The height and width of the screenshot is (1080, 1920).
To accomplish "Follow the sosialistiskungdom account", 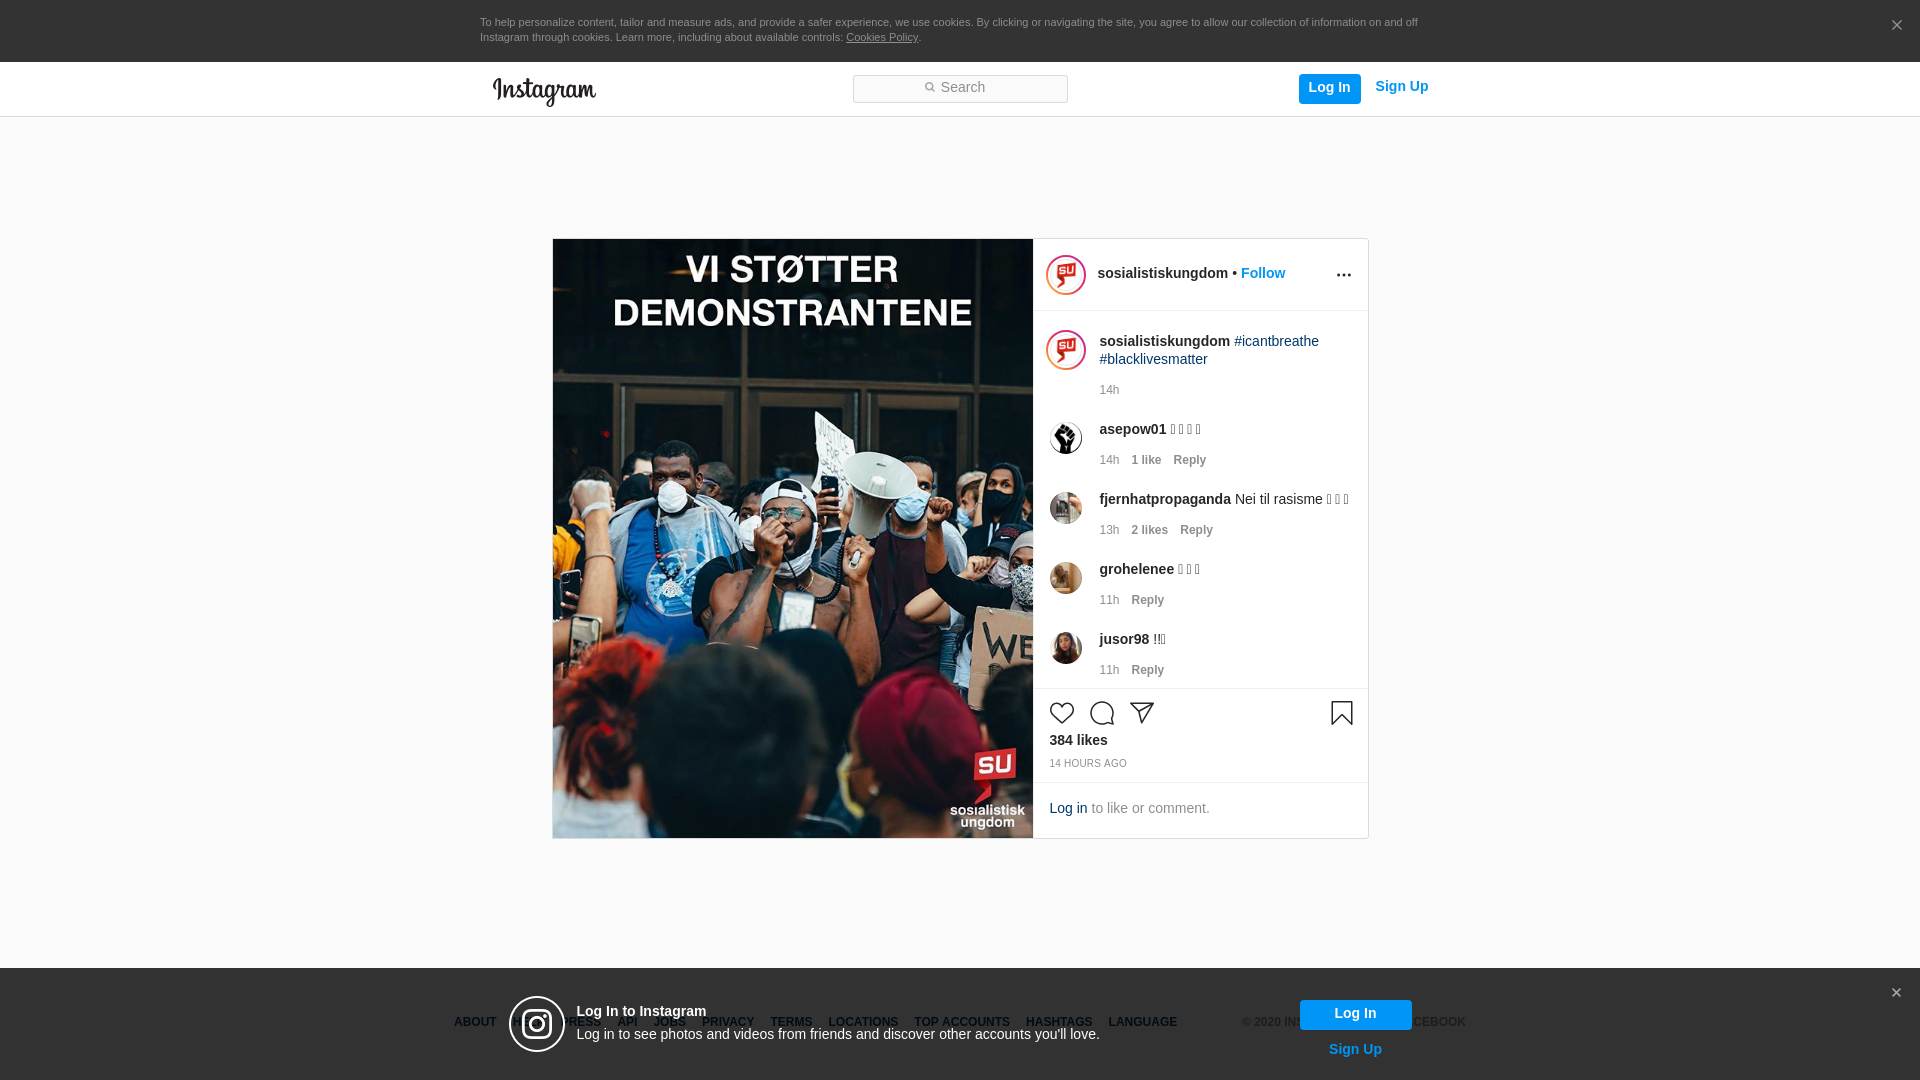I will click(1262, 273).
